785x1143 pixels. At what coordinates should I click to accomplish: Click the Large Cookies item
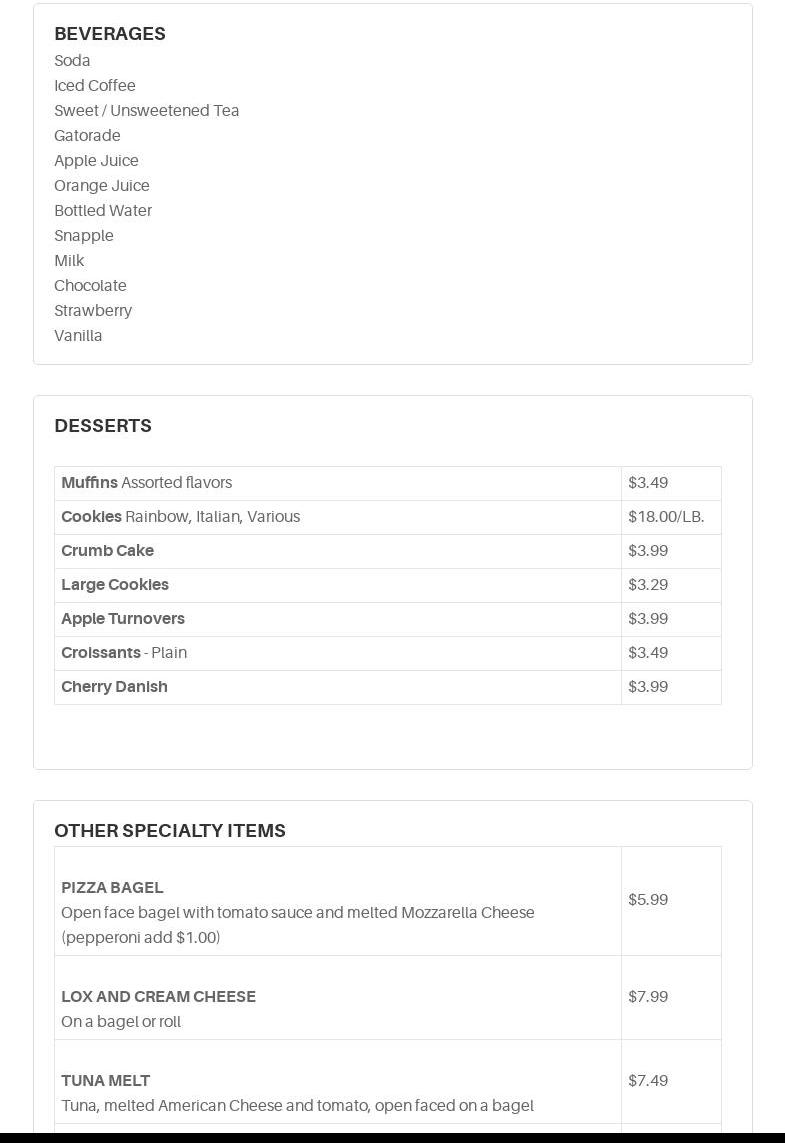[115, 585]
